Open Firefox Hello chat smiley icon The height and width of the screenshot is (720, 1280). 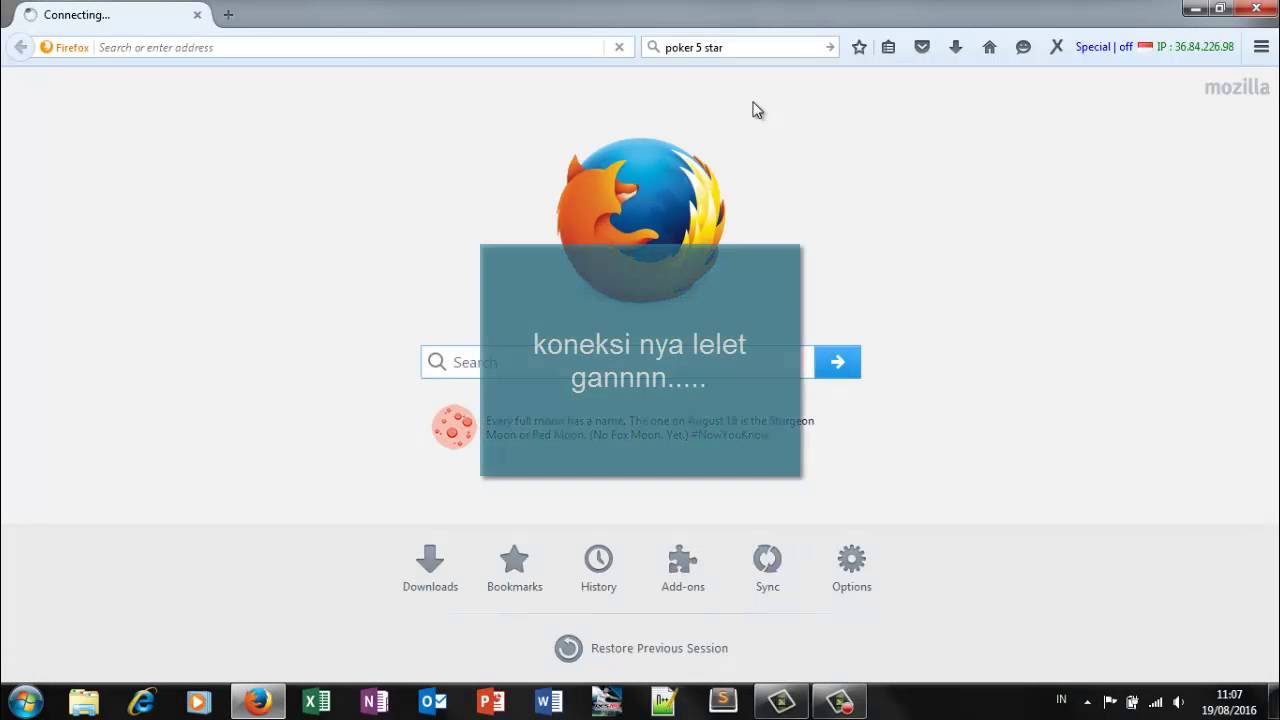tap(1023, 47)
